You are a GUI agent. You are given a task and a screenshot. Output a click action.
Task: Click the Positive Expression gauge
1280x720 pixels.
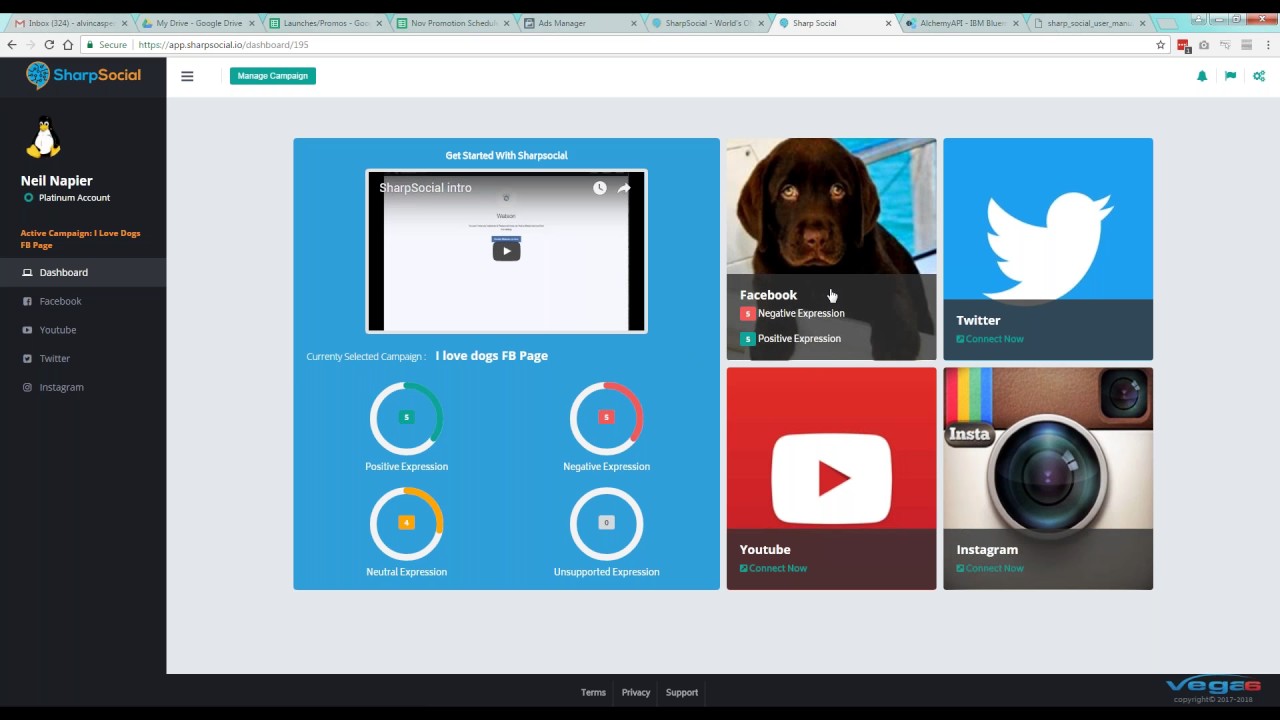pos(406,417)
